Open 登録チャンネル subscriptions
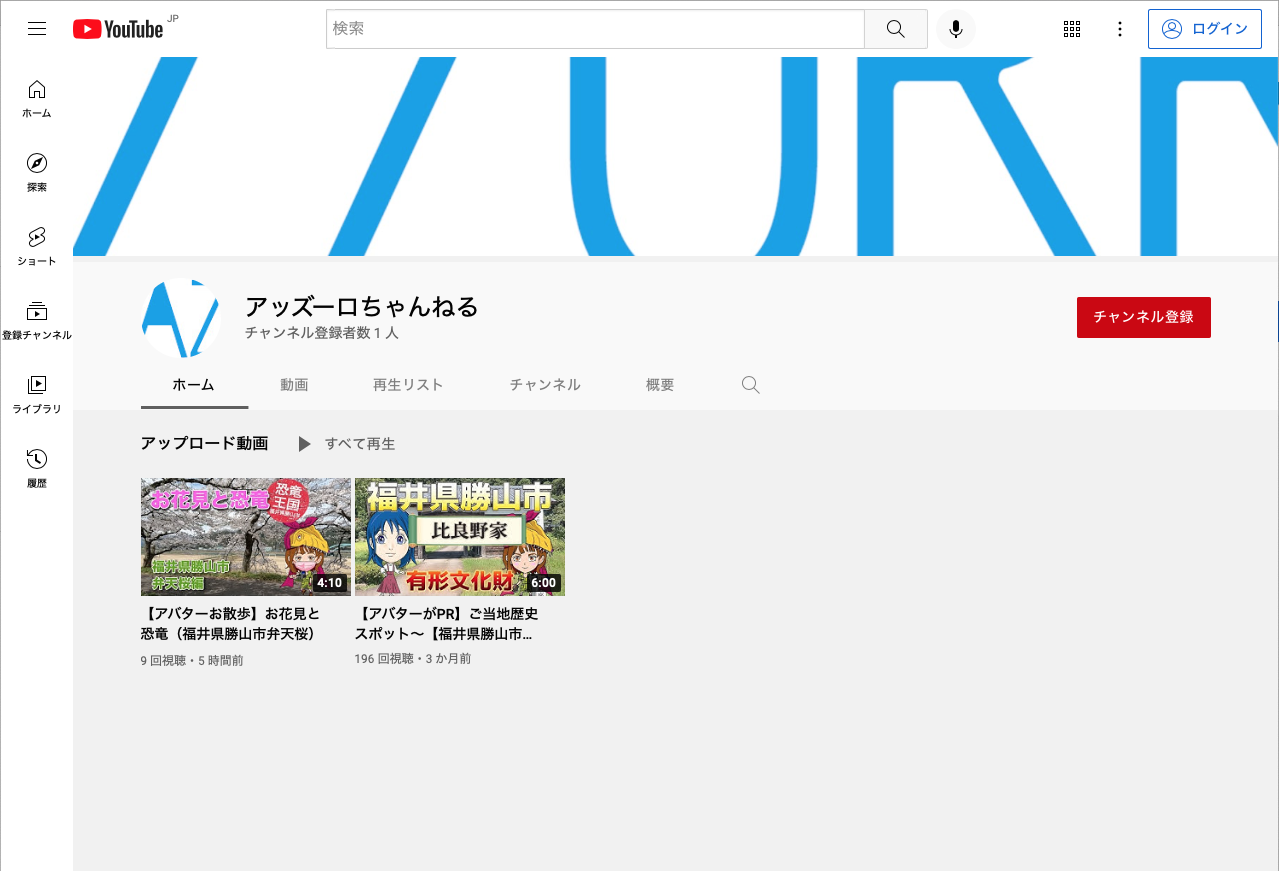 36,317
